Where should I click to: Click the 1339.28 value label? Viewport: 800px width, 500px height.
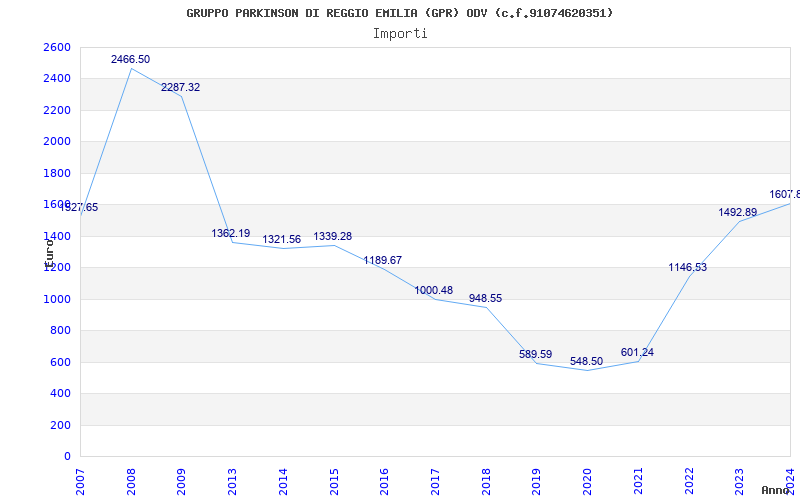pos(333,237)
